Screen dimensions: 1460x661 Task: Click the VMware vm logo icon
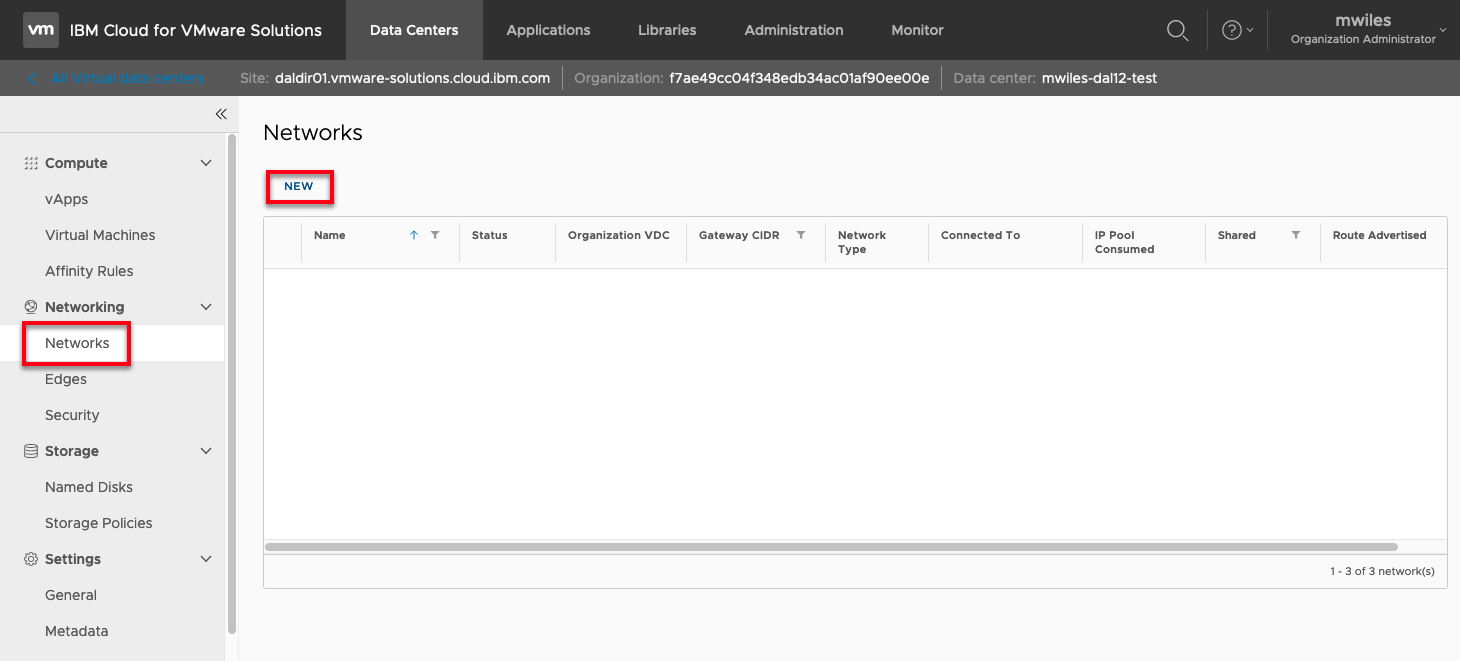coord(40,30)
